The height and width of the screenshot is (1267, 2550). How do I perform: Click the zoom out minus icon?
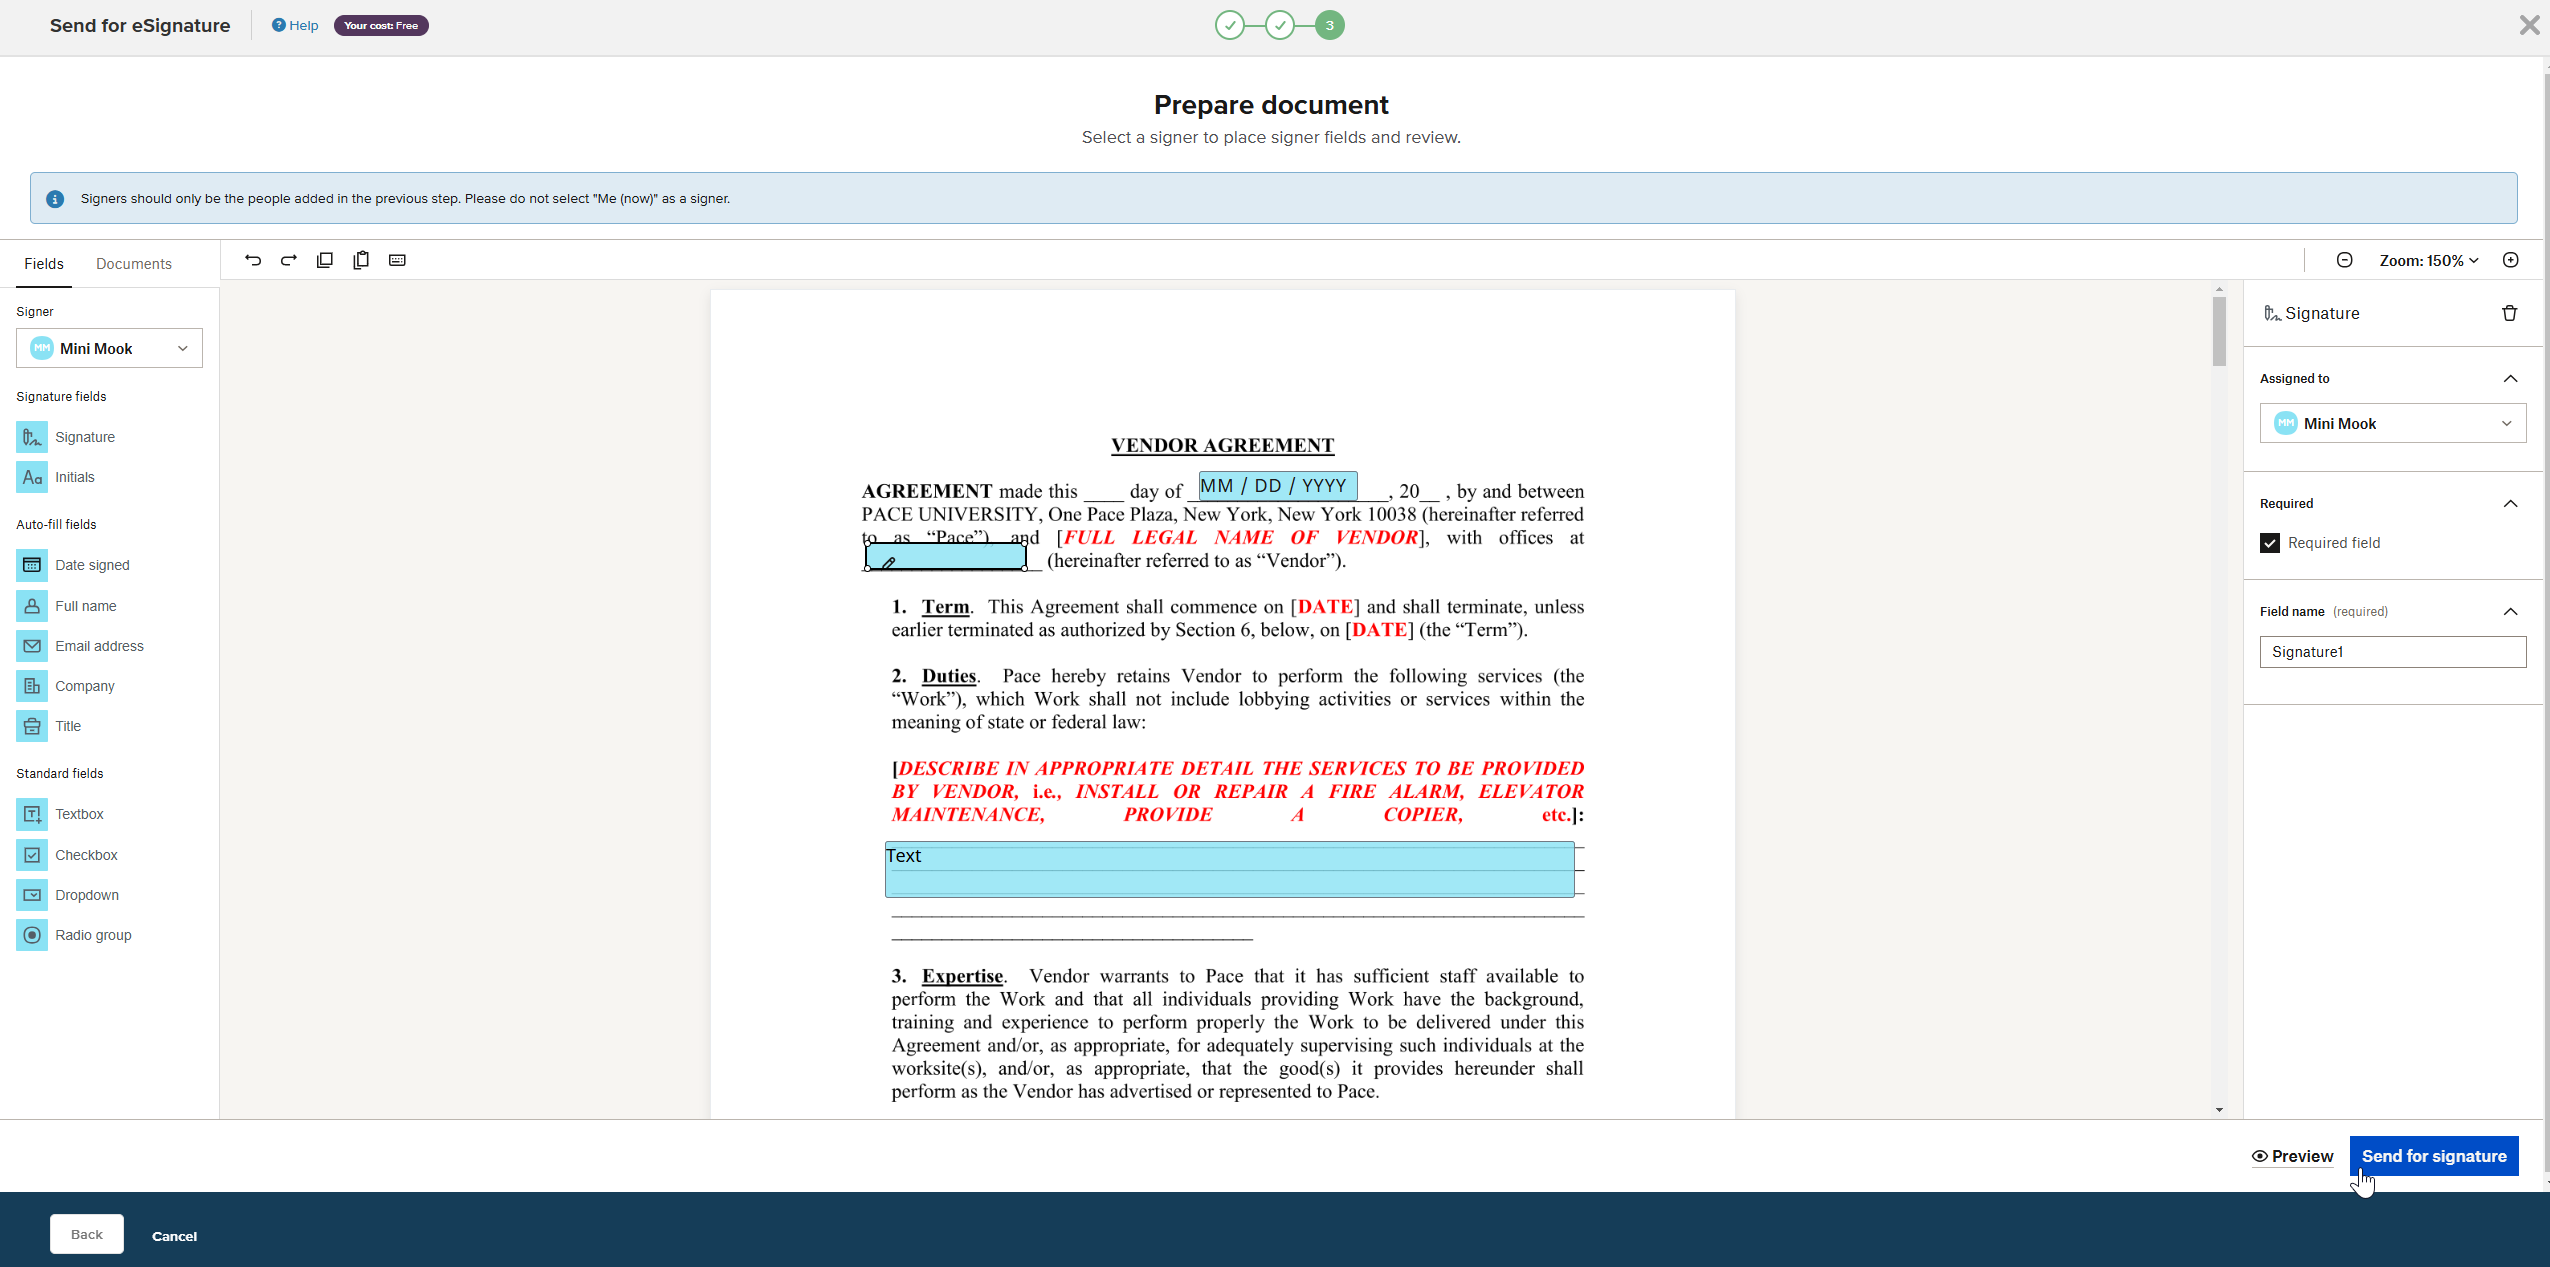pyautogui.click(x=2344, y=260)
